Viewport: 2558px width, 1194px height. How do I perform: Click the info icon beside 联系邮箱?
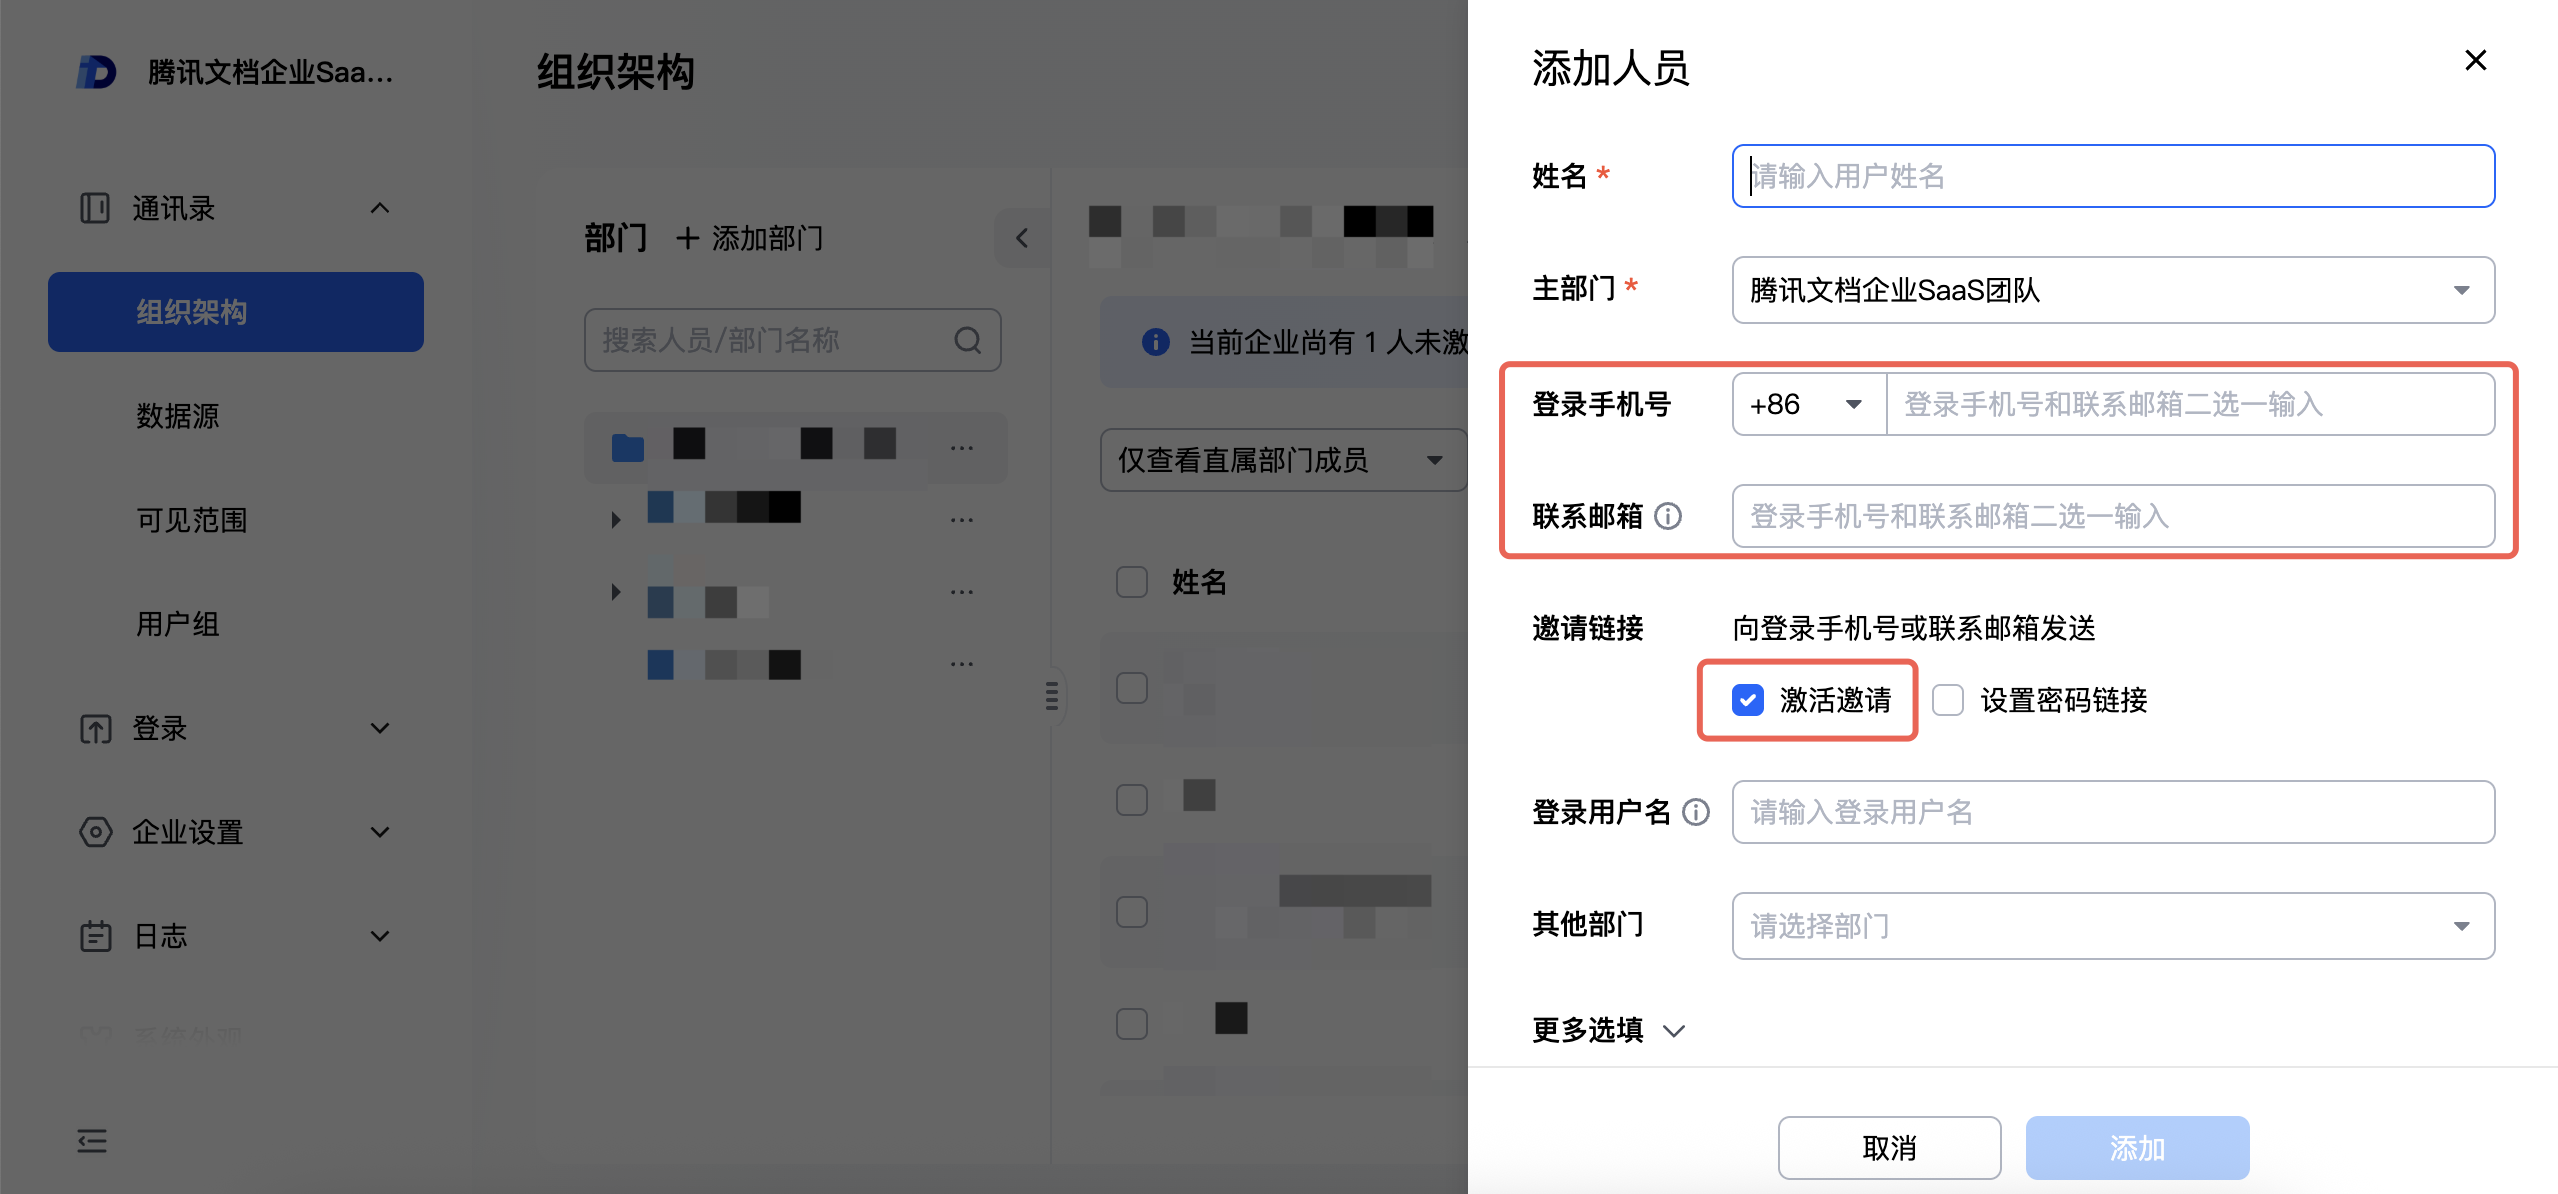[x=1668, y=516]
